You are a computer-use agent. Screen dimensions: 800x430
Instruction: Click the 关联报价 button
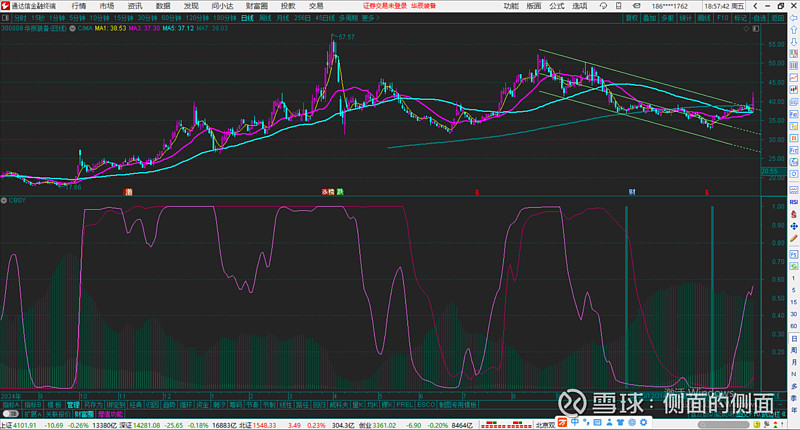(x=58, y=414)
